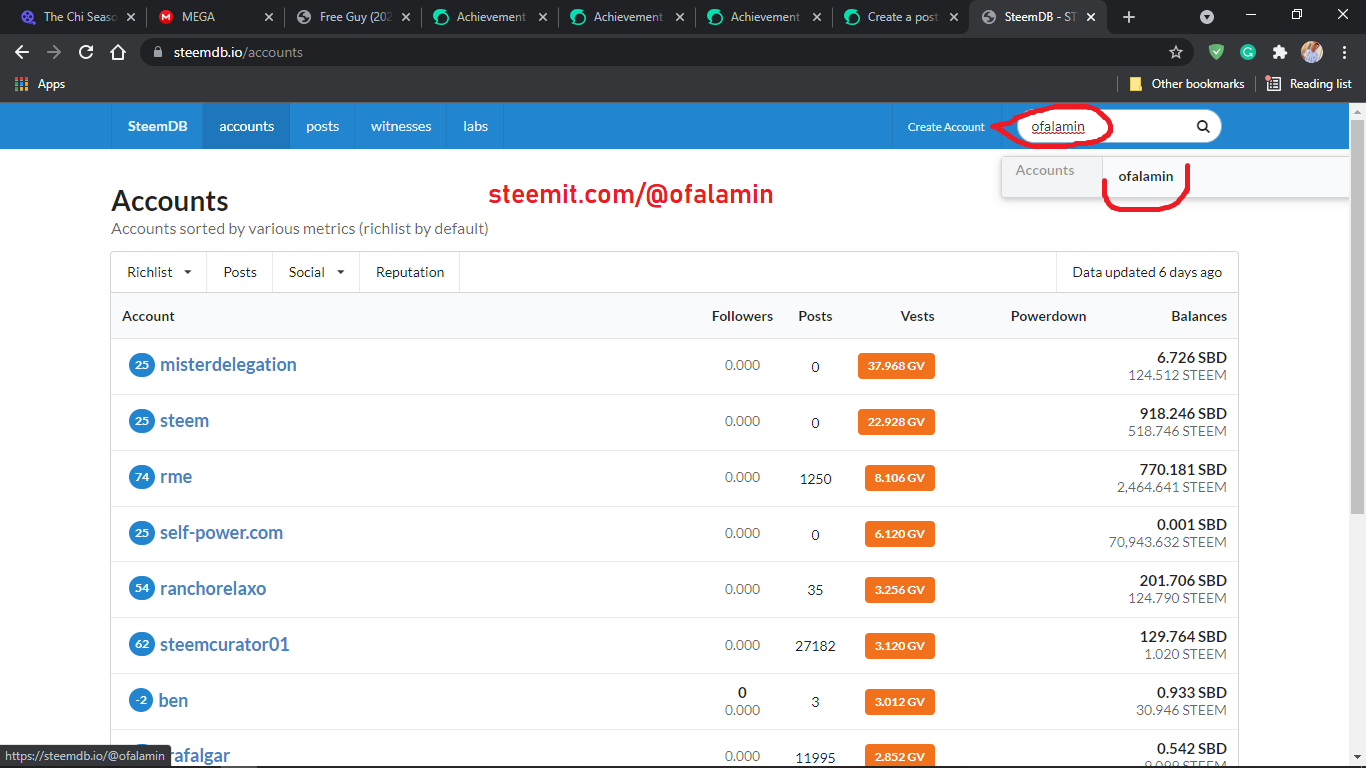
Task: Switch to the MEGA tab
Action: (x=212, y=17)
